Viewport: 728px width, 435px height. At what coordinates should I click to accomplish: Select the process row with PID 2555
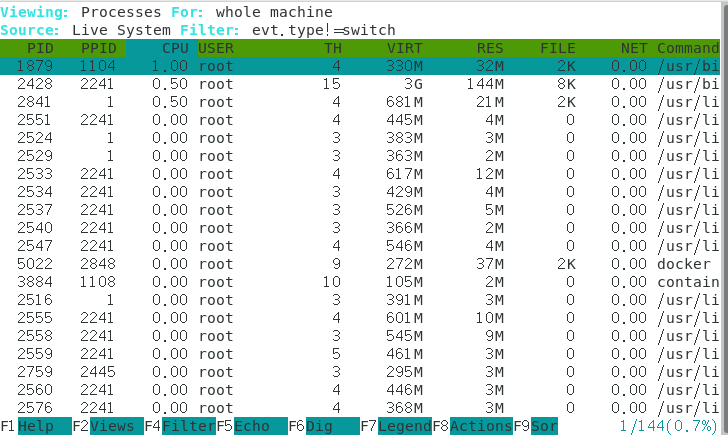[360, 318]
